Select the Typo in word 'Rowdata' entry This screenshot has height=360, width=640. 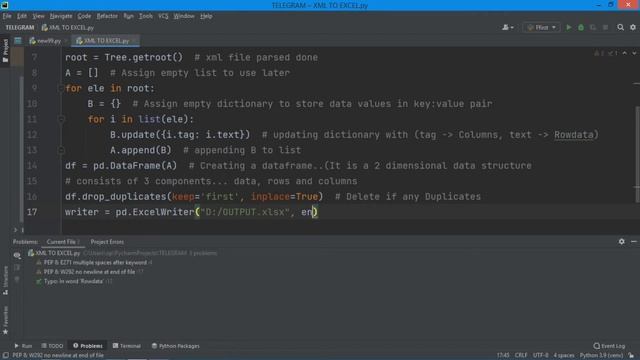73,281
